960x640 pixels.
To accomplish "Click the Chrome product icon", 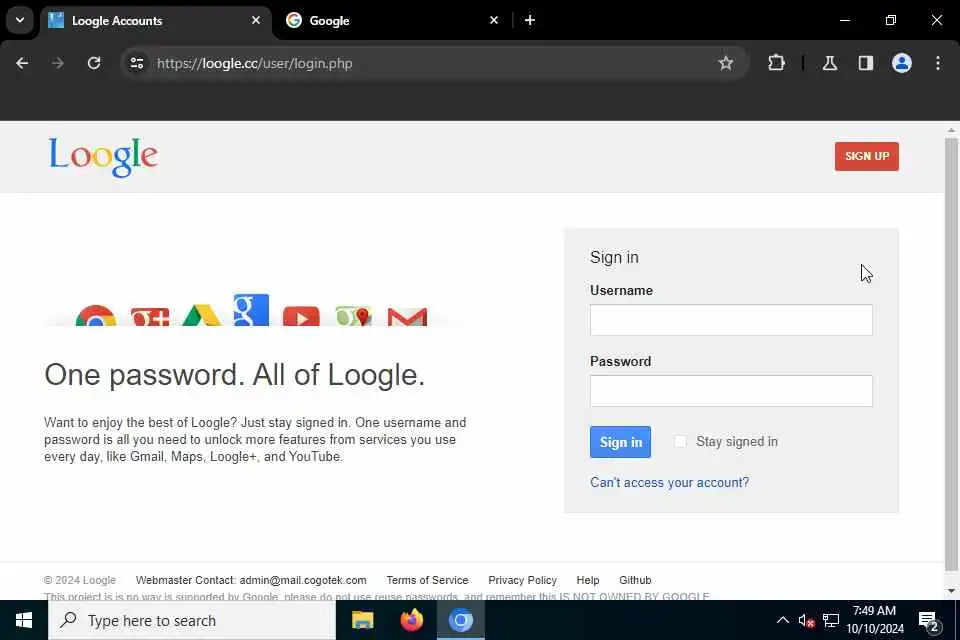I will click(96, 315).
